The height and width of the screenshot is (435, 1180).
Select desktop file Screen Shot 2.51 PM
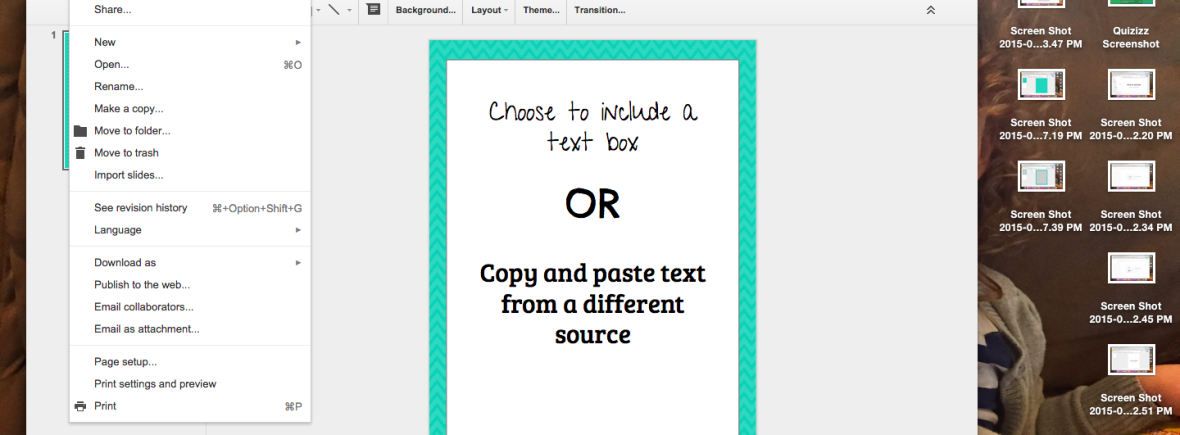[1131, 380]
